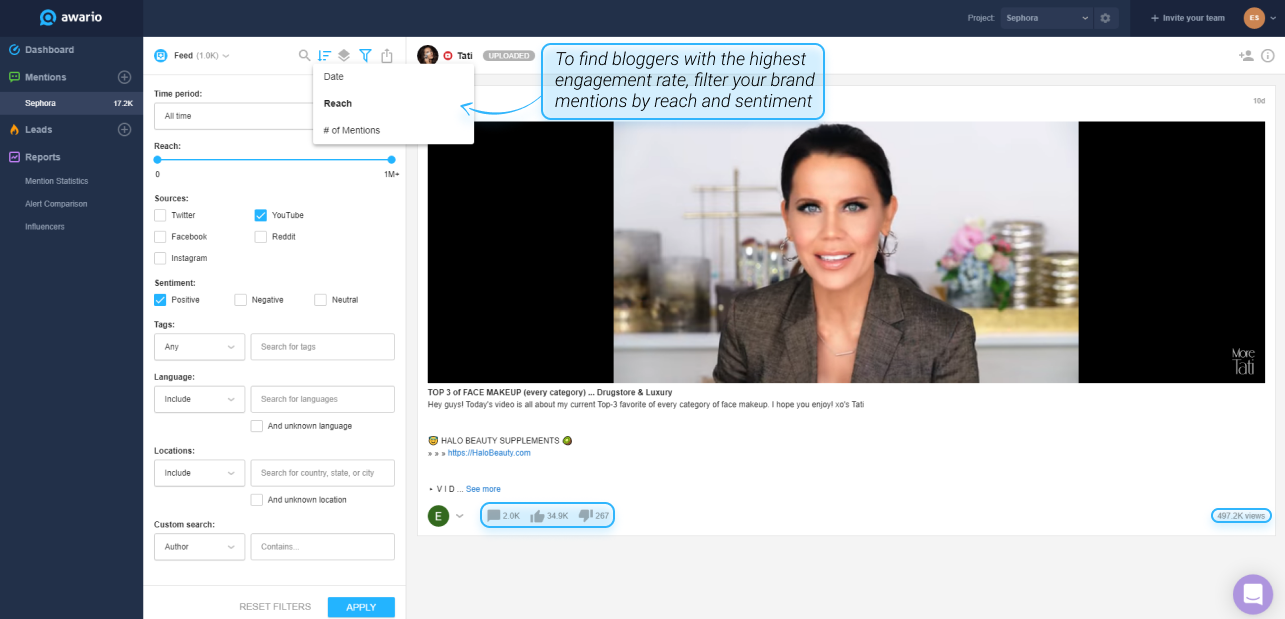Screen dimensions: 1285x619
Task: Enable the Twitter source checkbox
Action: click(160, 215)
